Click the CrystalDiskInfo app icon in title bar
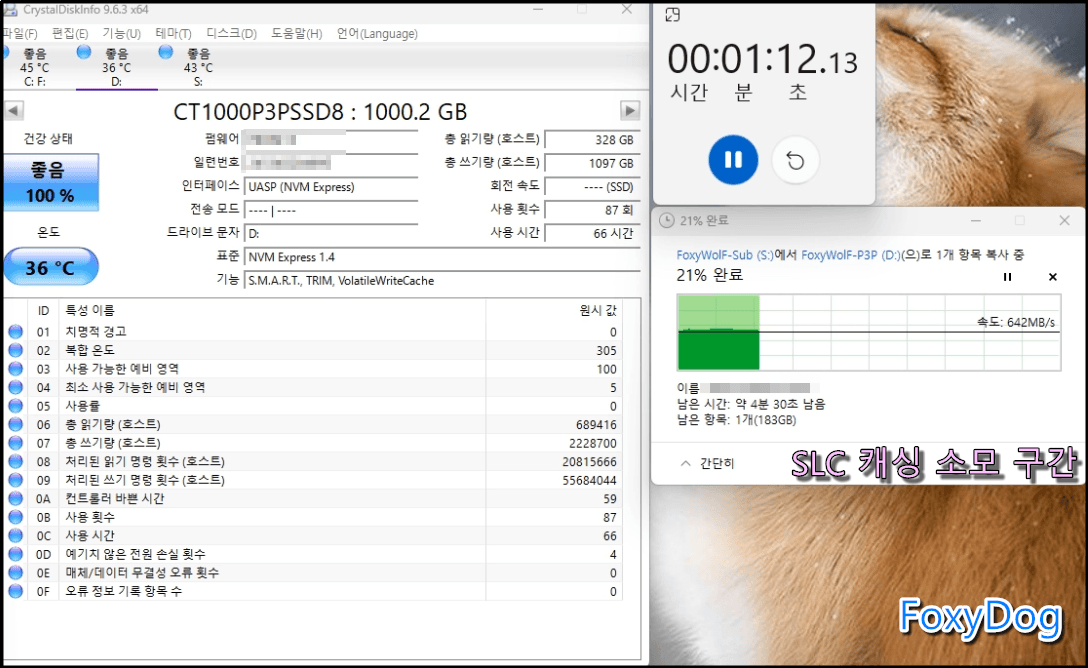 coord(10,9)
